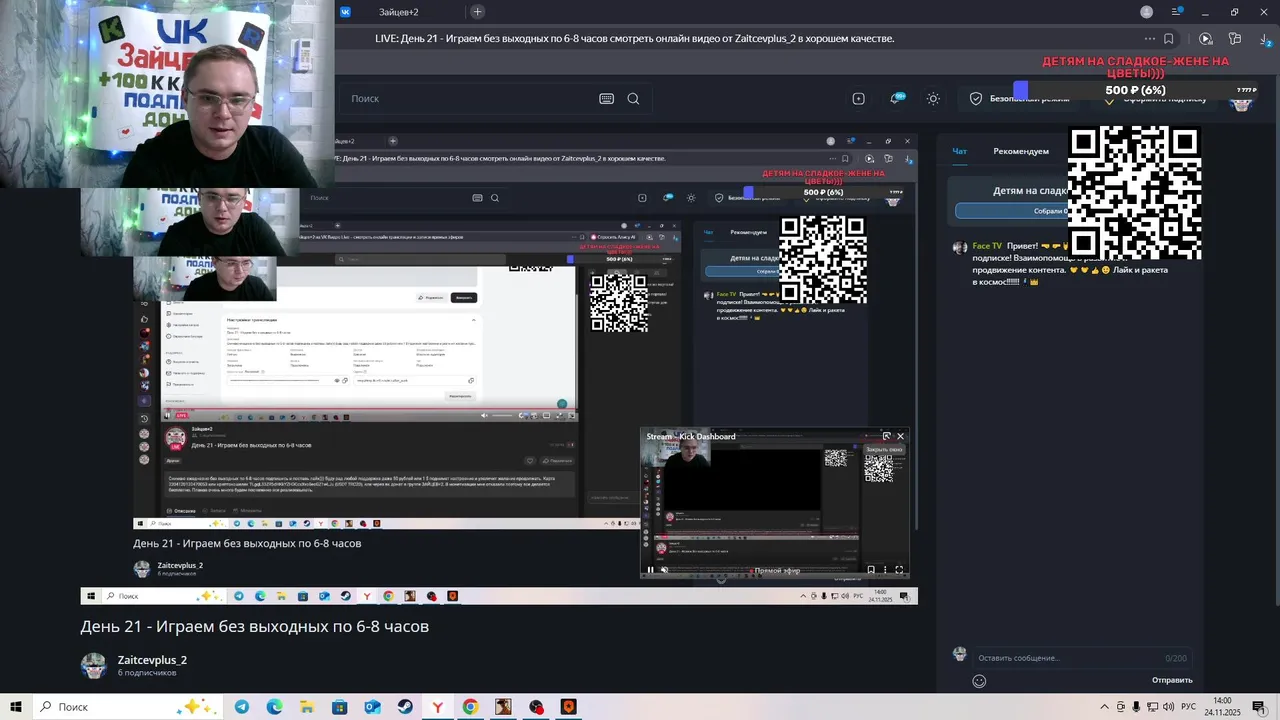
Task: Open the mini player three-dots options
Action: pos(885,570)
